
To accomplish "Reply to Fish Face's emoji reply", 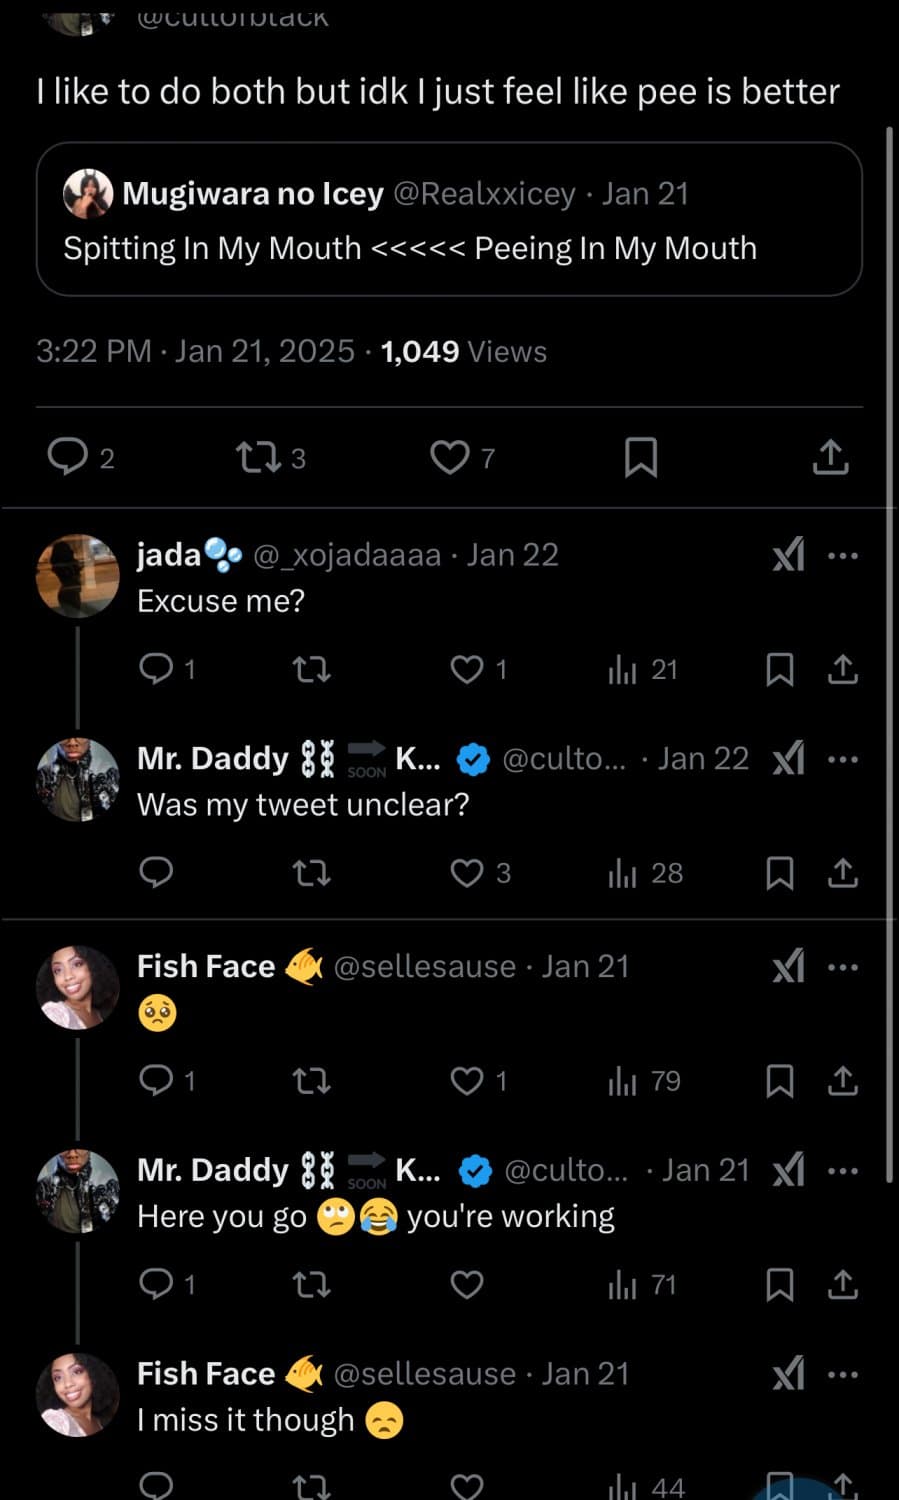I will pos(156,1080).
